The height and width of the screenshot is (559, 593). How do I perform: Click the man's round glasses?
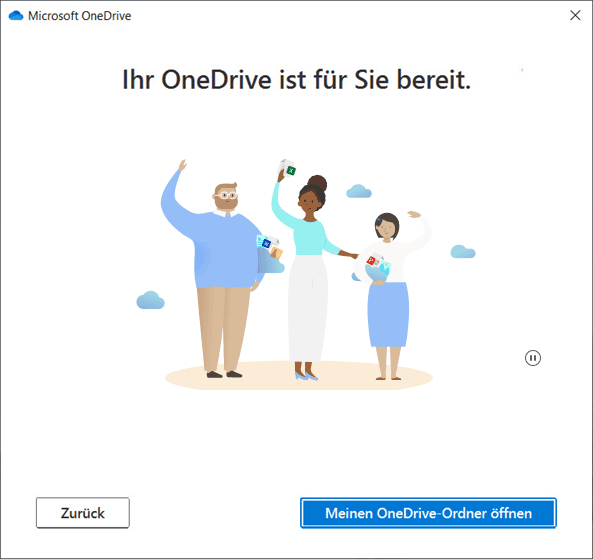pyautogui.click(x=226, y=195)
